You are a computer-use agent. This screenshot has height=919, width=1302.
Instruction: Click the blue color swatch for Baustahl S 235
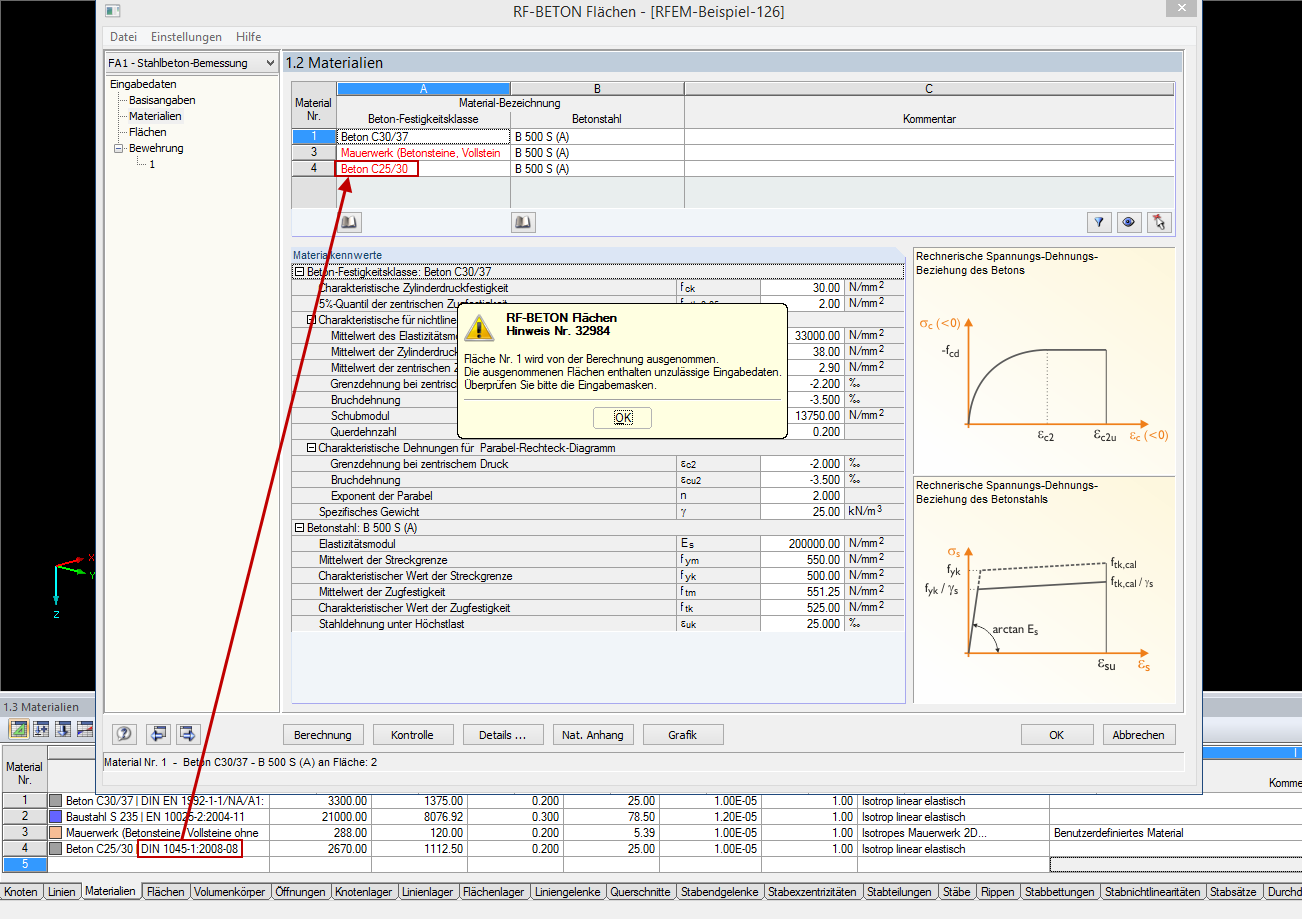coord(56,817)
